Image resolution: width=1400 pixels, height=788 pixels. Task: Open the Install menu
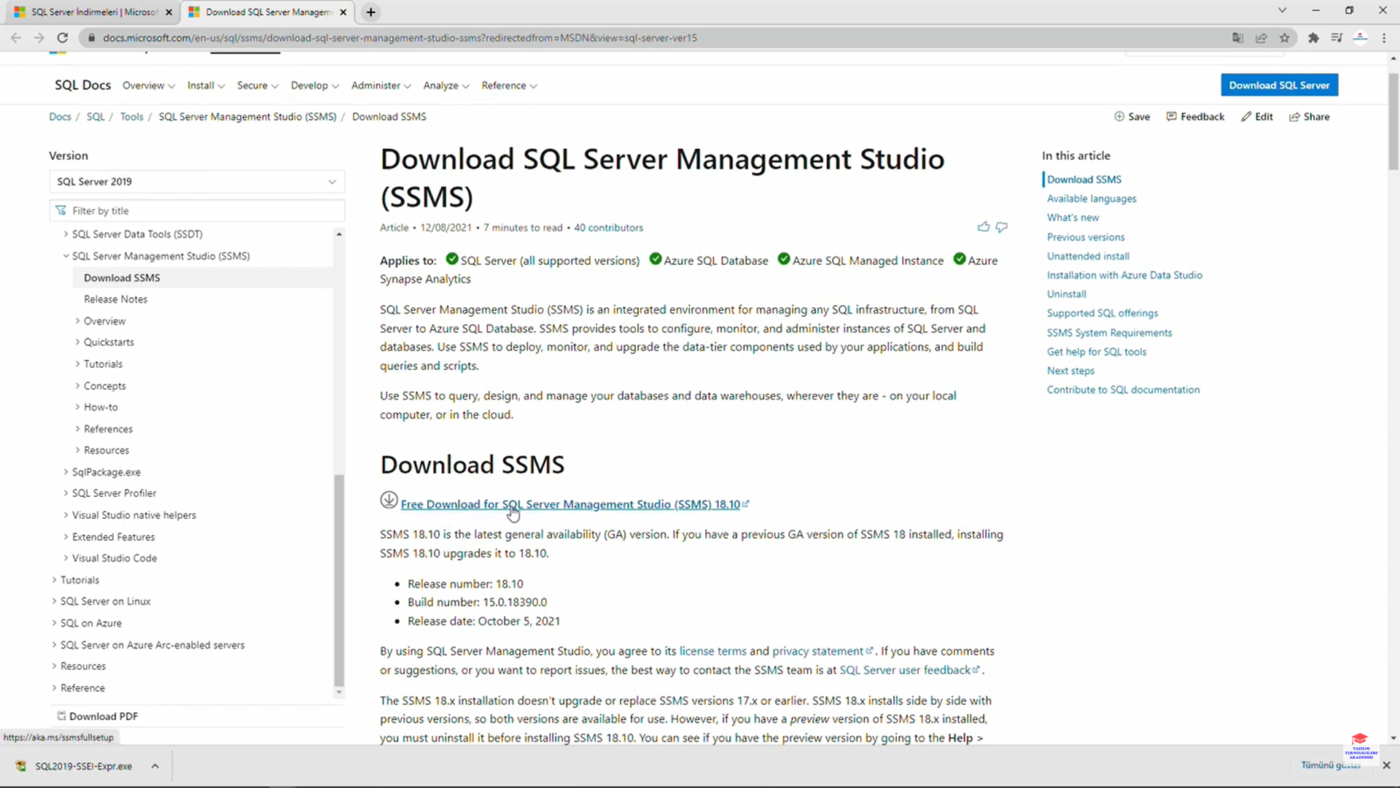(206, 86)
